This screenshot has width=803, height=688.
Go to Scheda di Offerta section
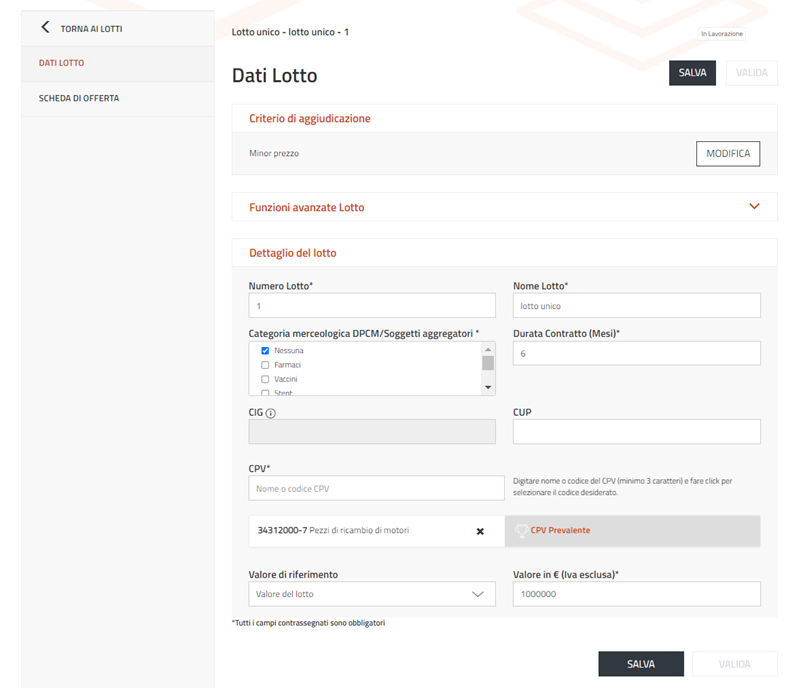[79, 98]
